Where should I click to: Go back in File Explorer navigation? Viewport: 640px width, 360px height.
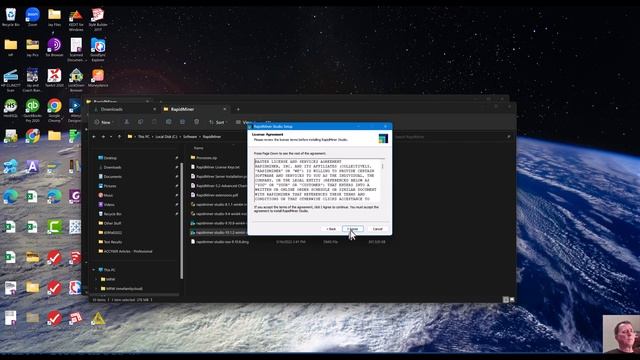tap(94, 137)
